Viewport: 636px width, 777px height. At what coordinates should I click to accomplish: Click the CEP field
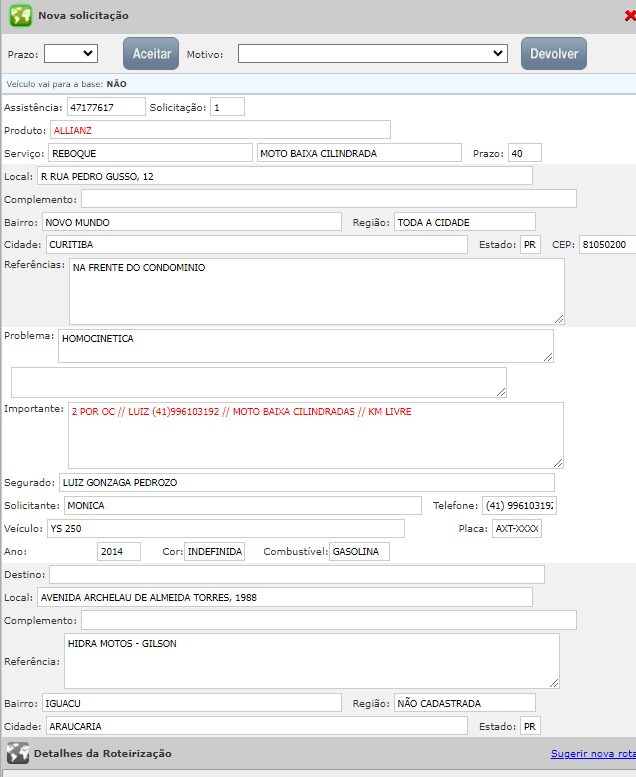point(606,245)
